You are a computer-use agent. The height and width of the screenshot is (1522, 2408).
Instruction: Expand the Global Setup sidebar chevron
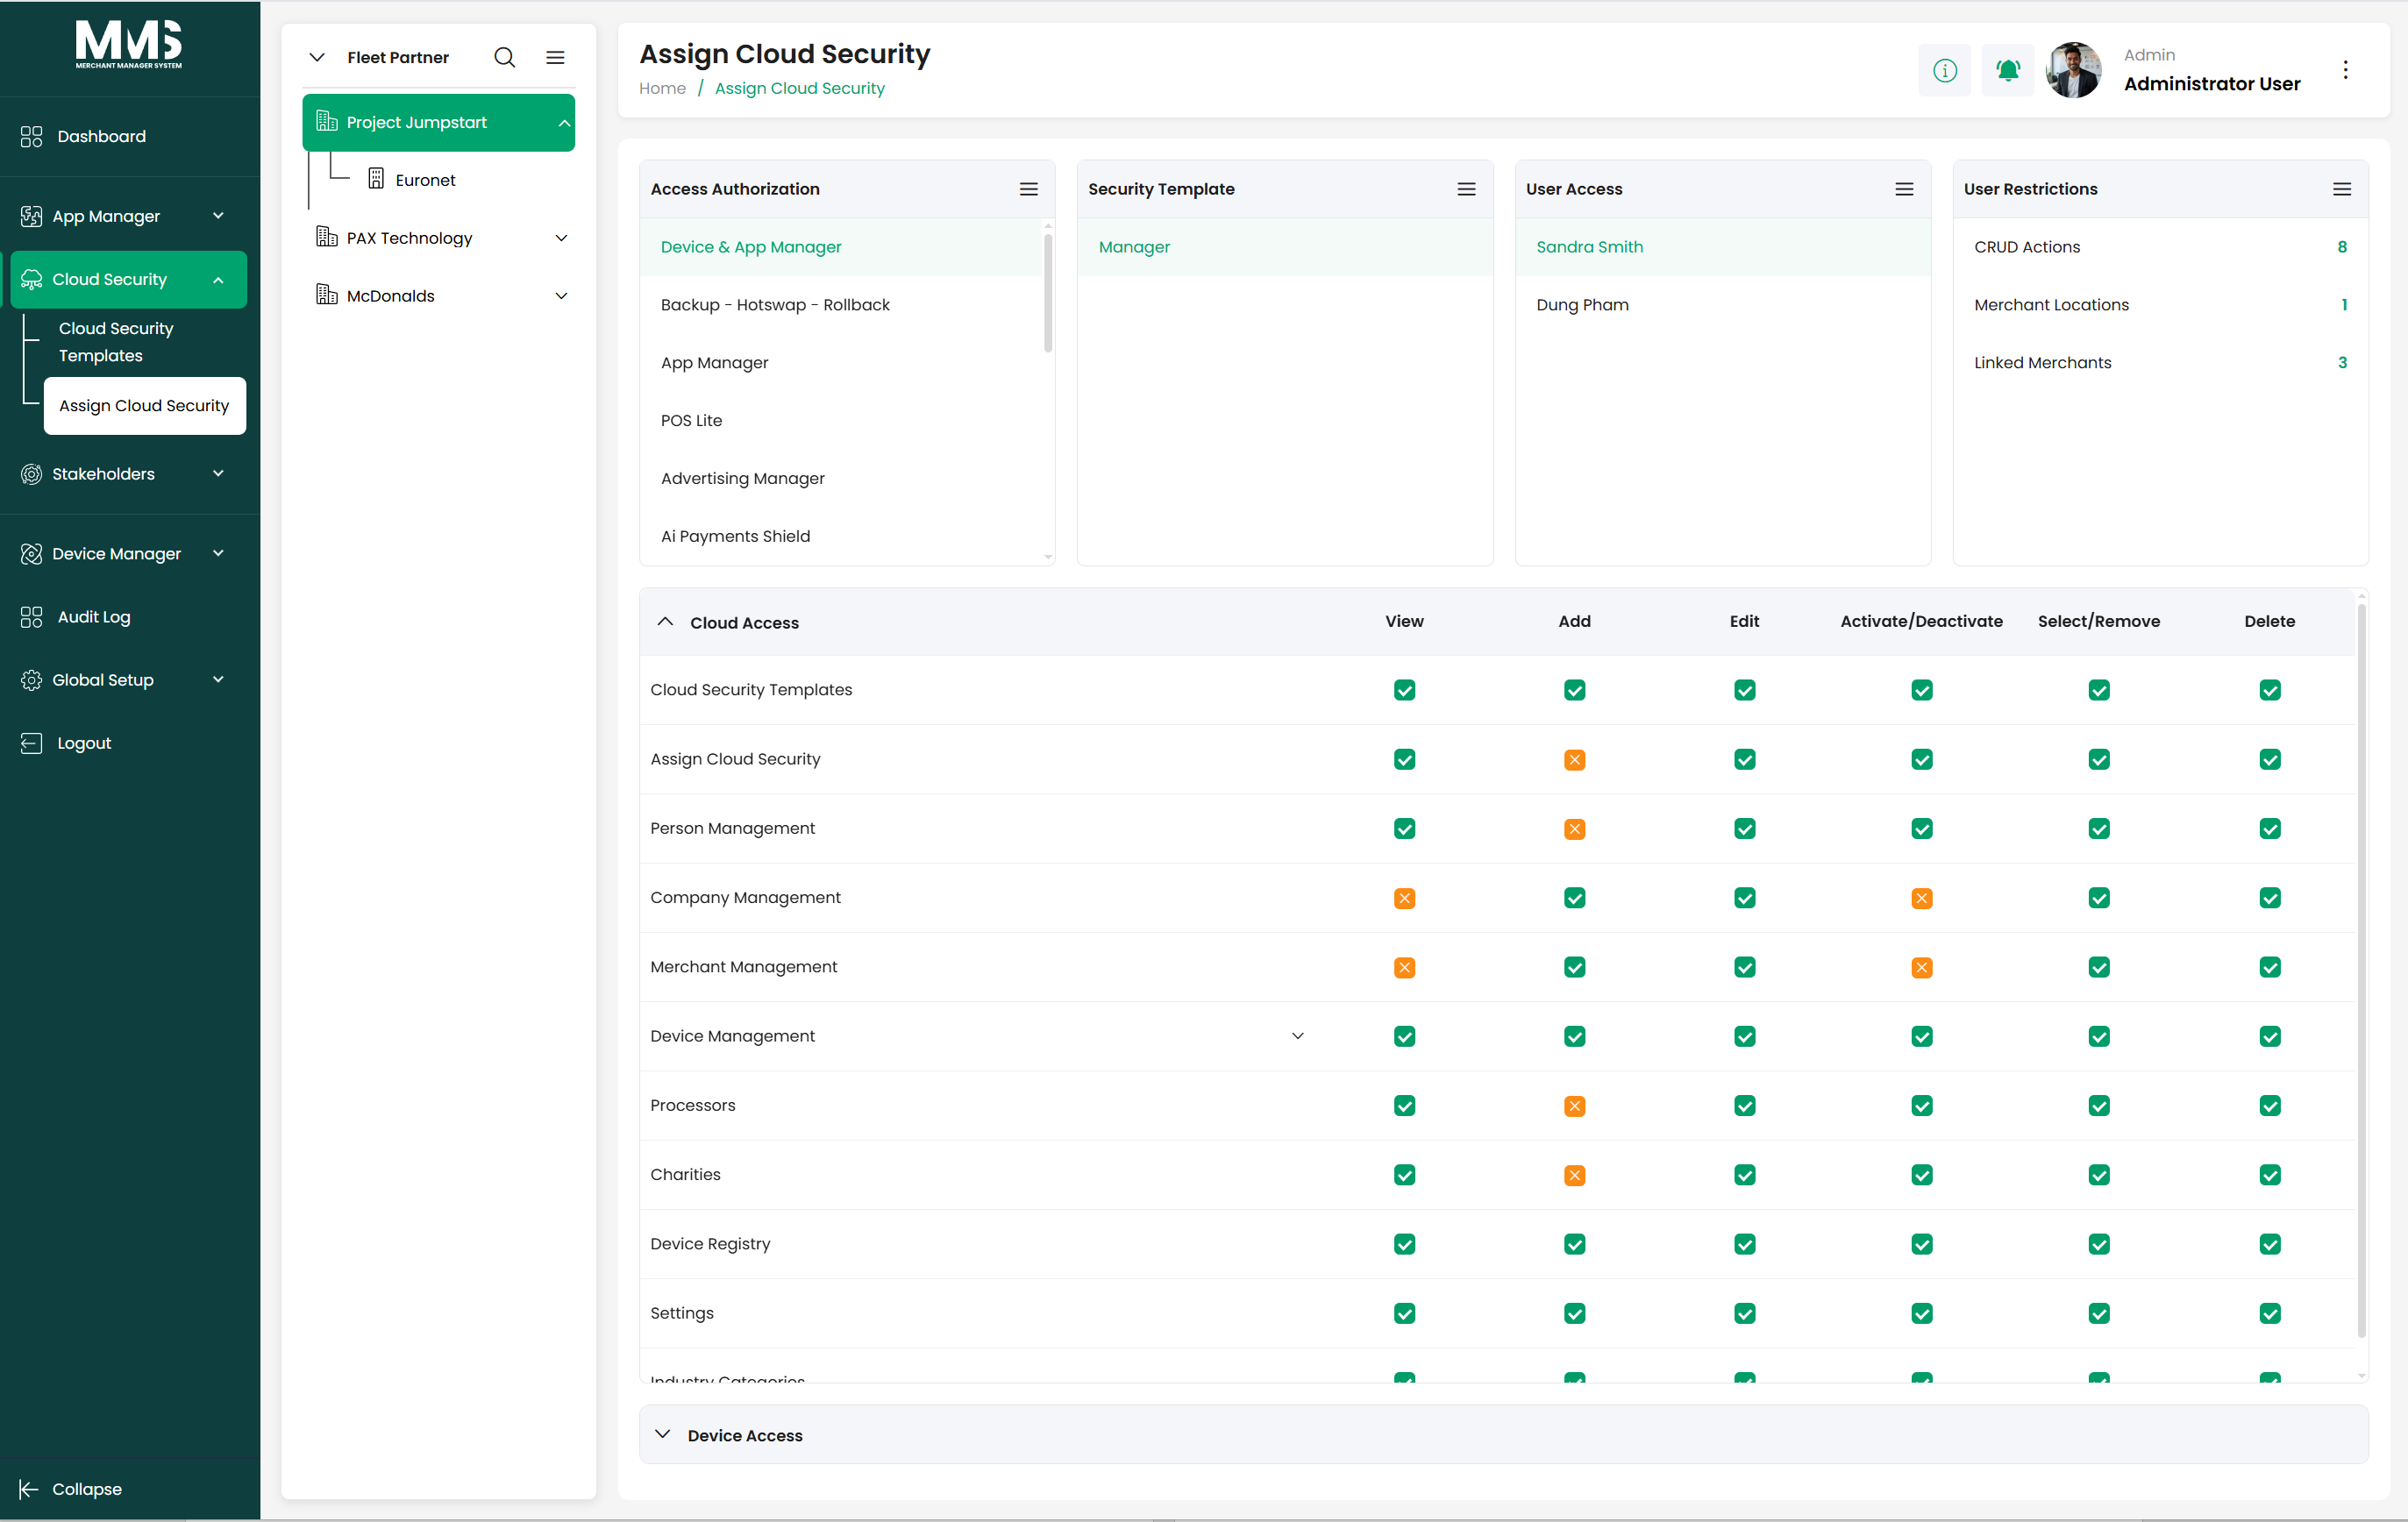218,680
